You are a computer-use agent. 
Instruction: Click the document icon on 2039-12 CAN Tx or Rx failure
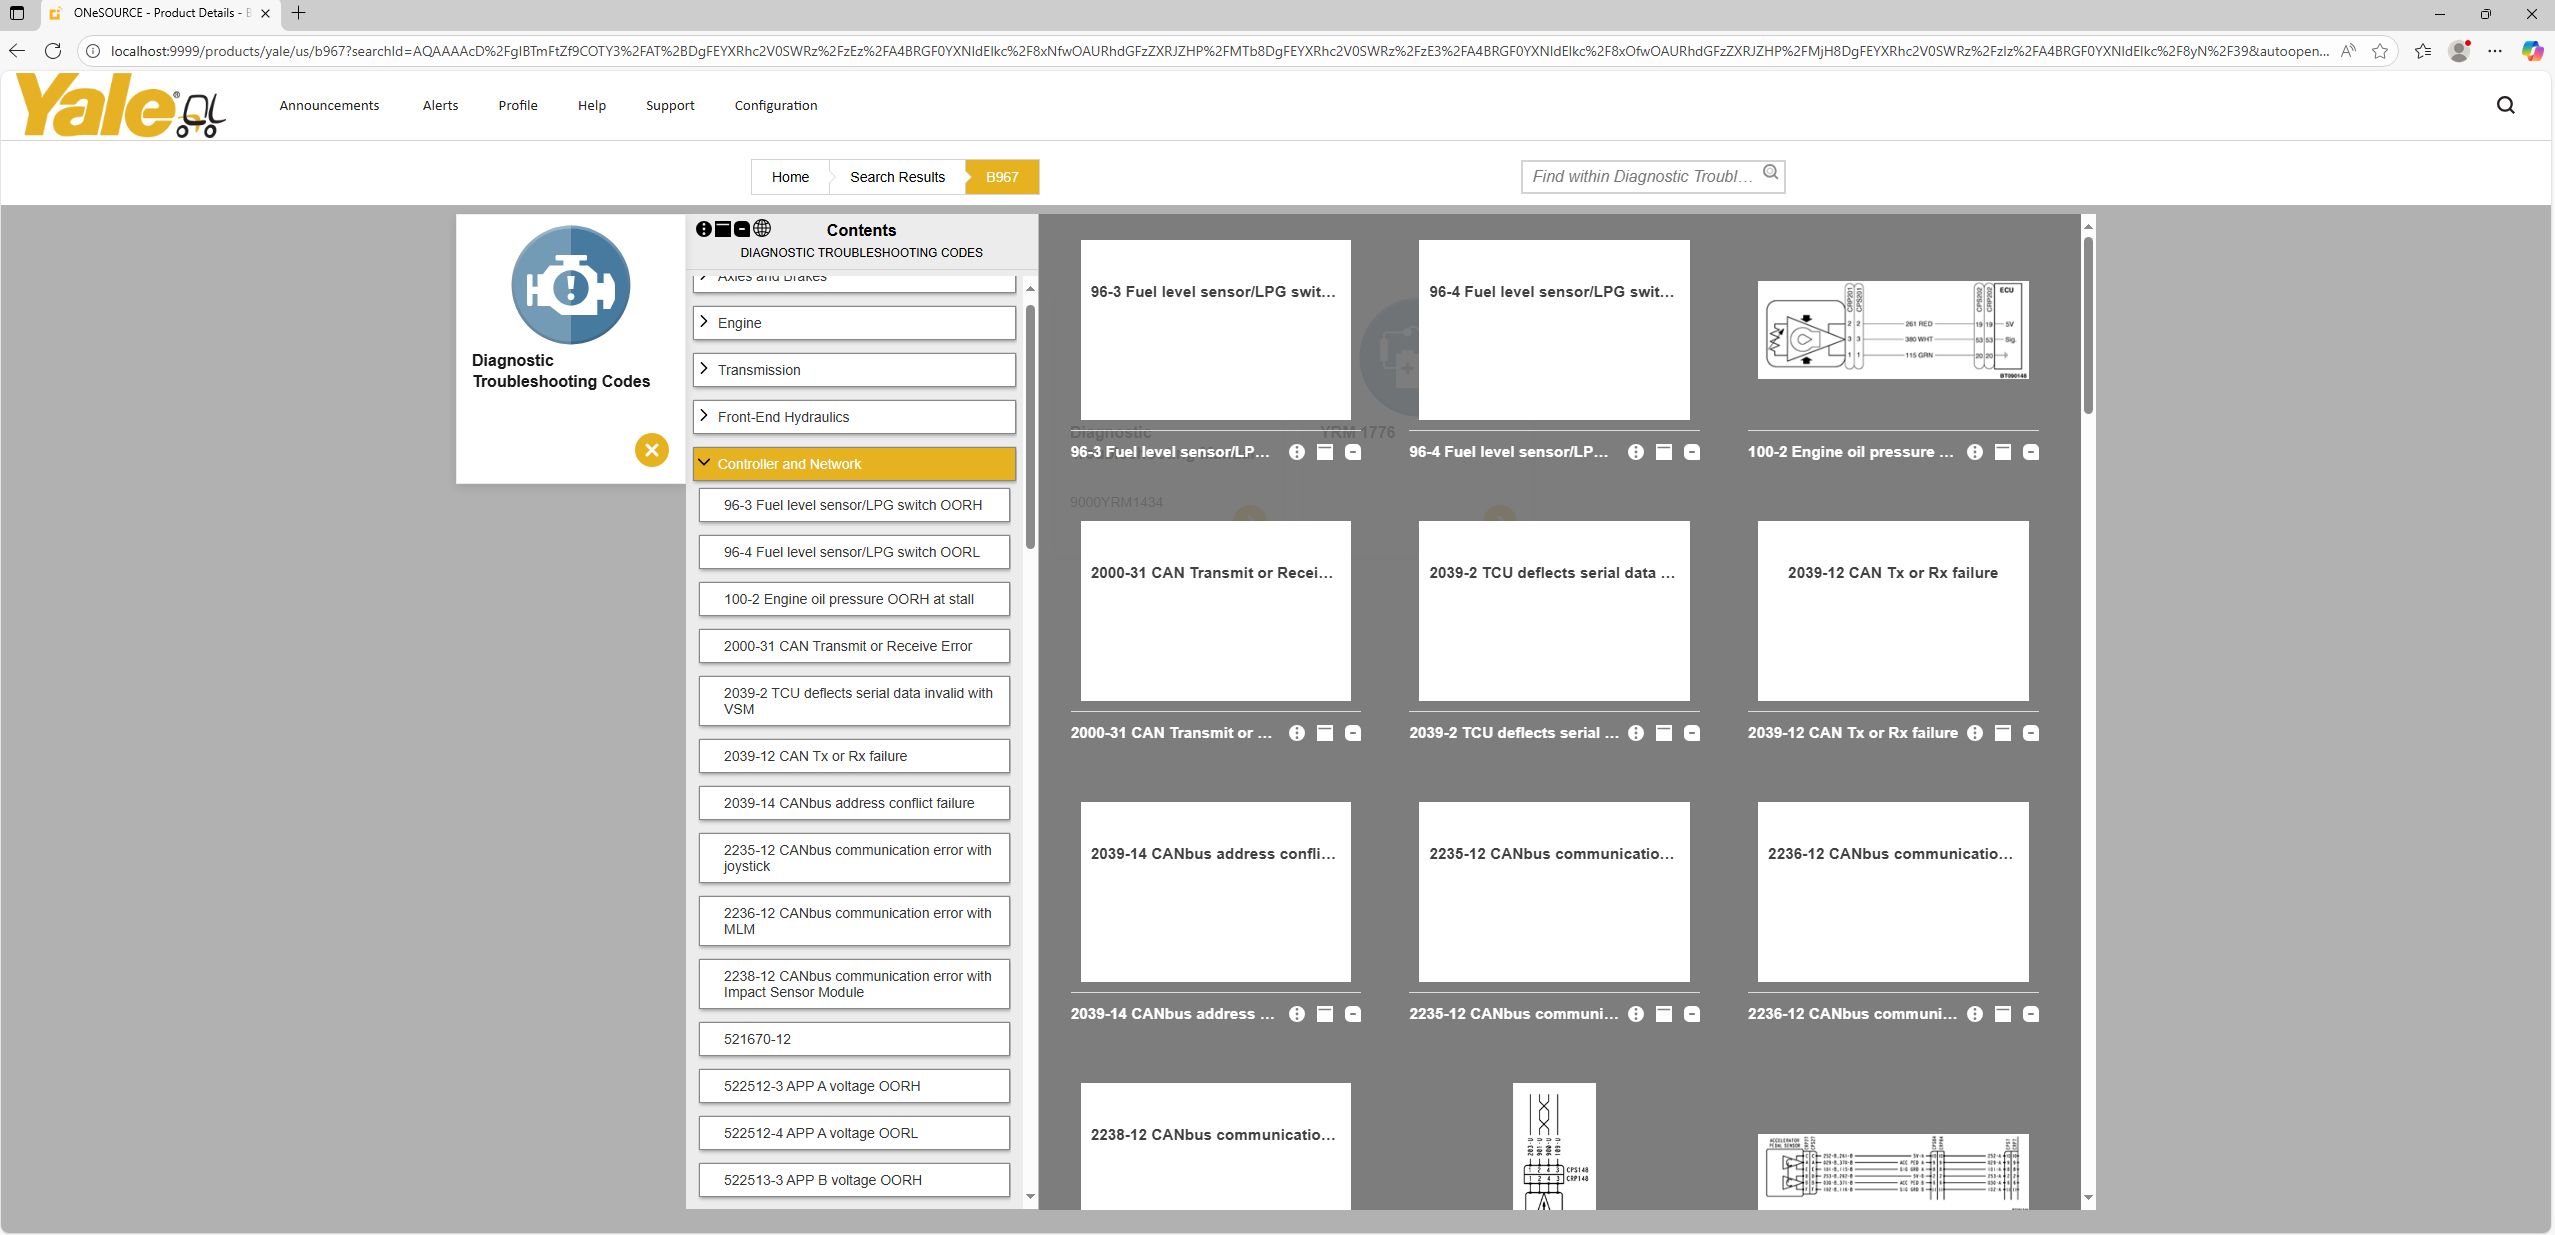point(2003,733)
